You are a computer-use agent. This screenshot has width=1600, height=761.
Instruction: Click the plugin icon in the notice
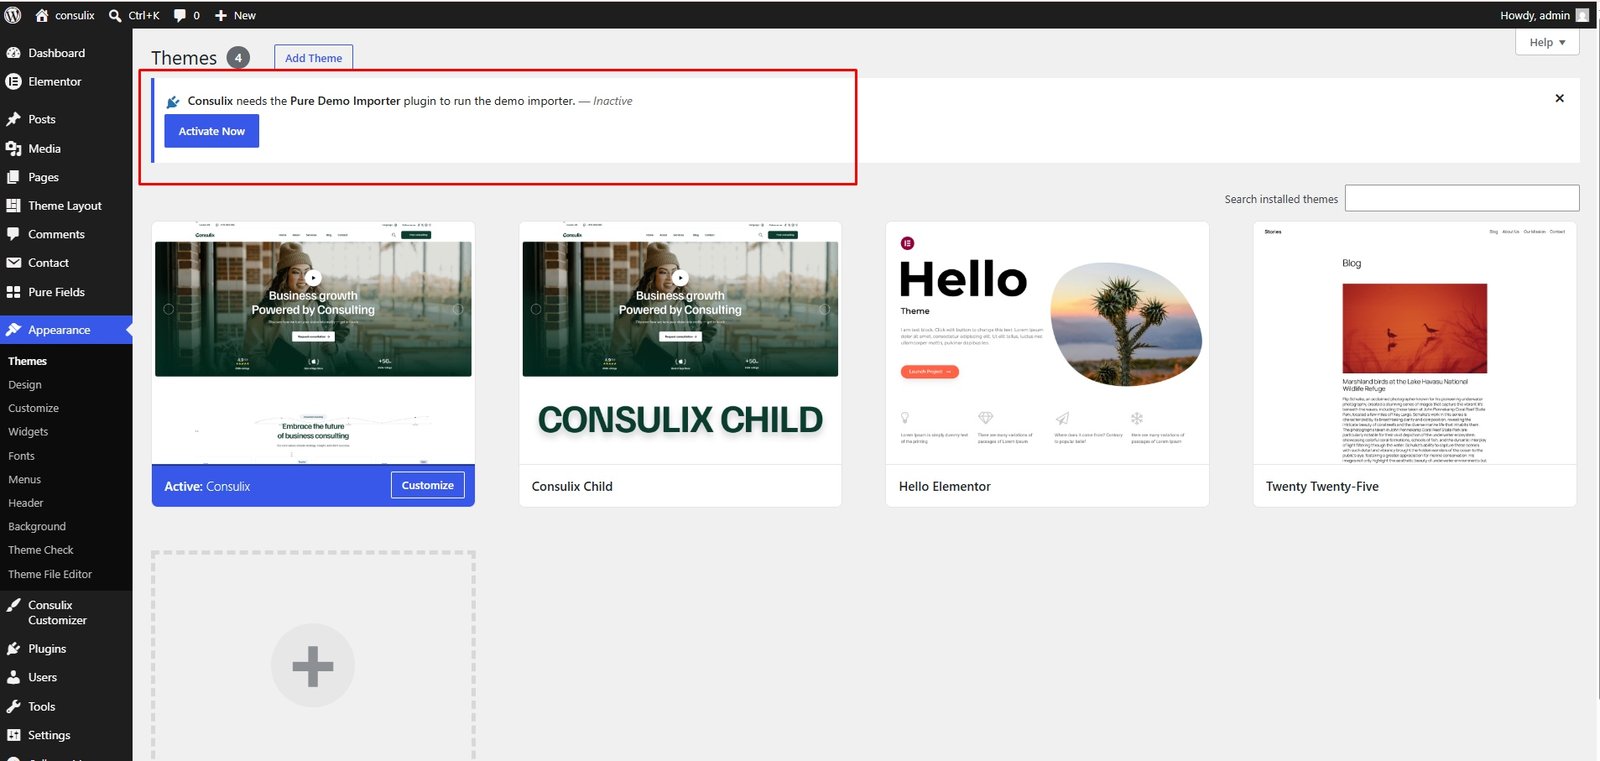[173, 101]
